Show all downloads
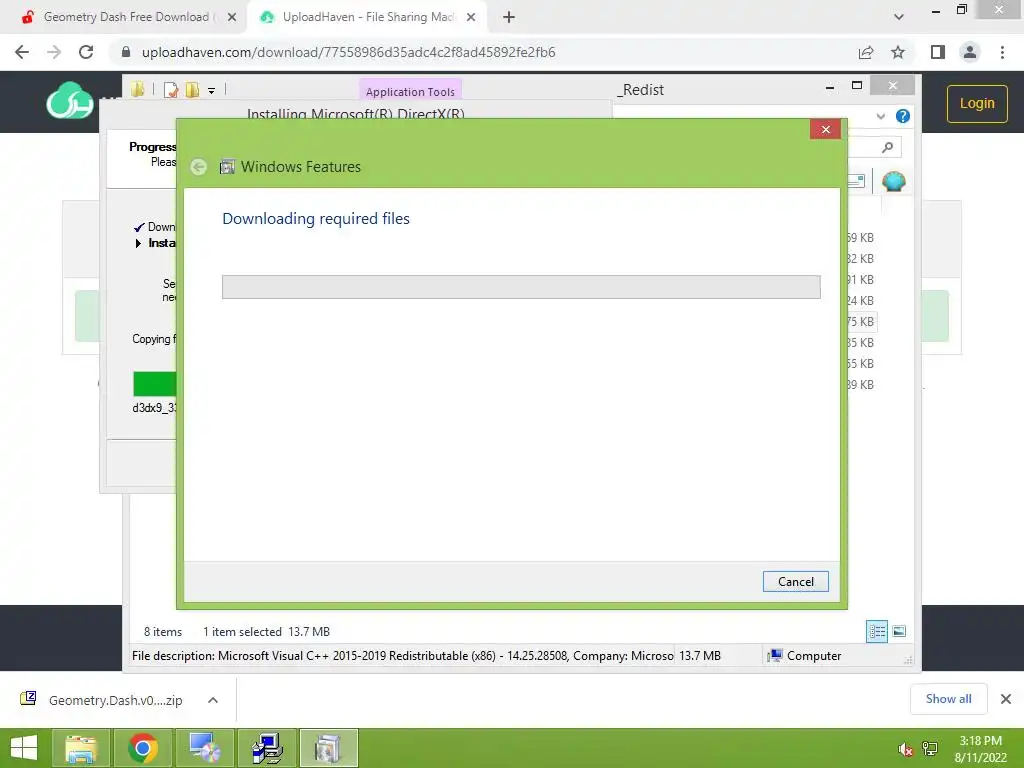1024x768 pixels. point(948,699)
